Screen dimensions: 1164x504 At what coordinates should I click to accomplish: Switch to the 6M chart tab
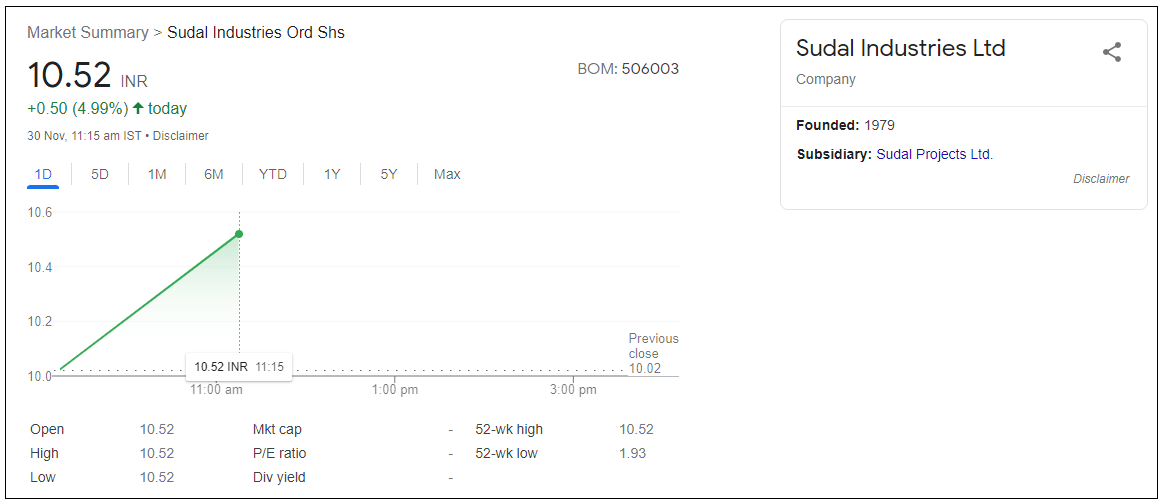214,174
